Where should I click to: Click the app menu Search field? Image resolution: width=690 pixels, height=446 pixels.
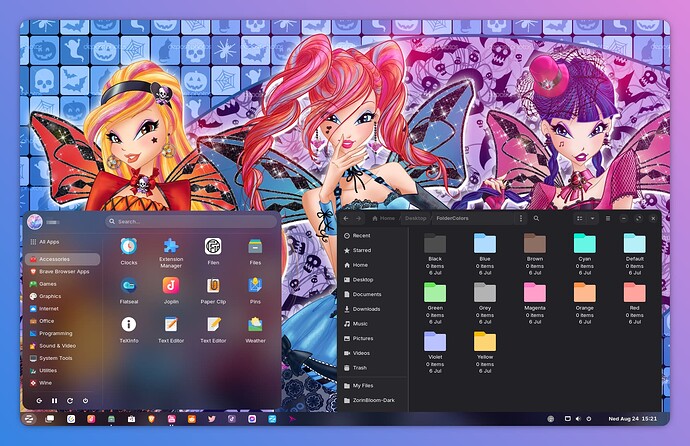point(191,222)
